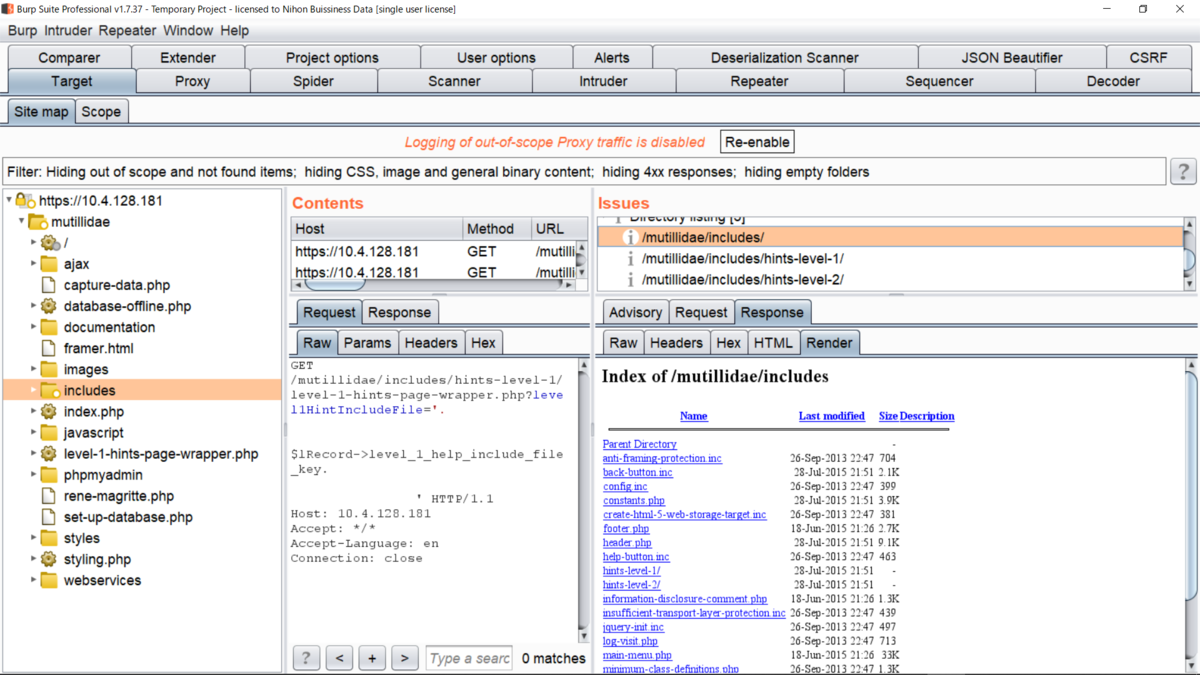Click the framer.html page icon
The height and width of the screenshot is (675, 1200).
48,348
